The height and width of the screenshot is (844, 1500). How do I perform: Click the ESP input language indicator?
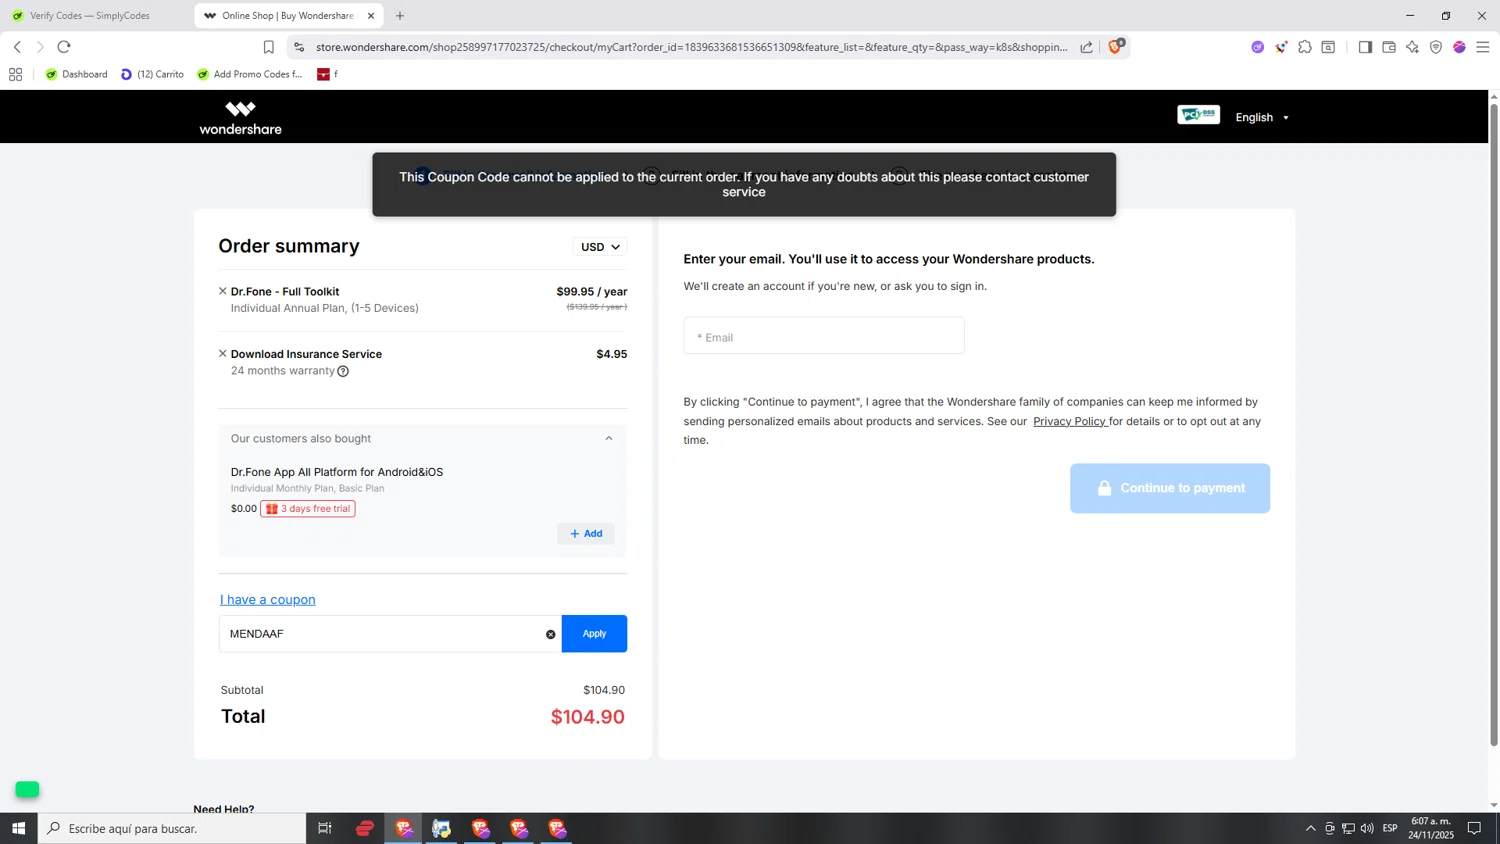(1390, 828)
